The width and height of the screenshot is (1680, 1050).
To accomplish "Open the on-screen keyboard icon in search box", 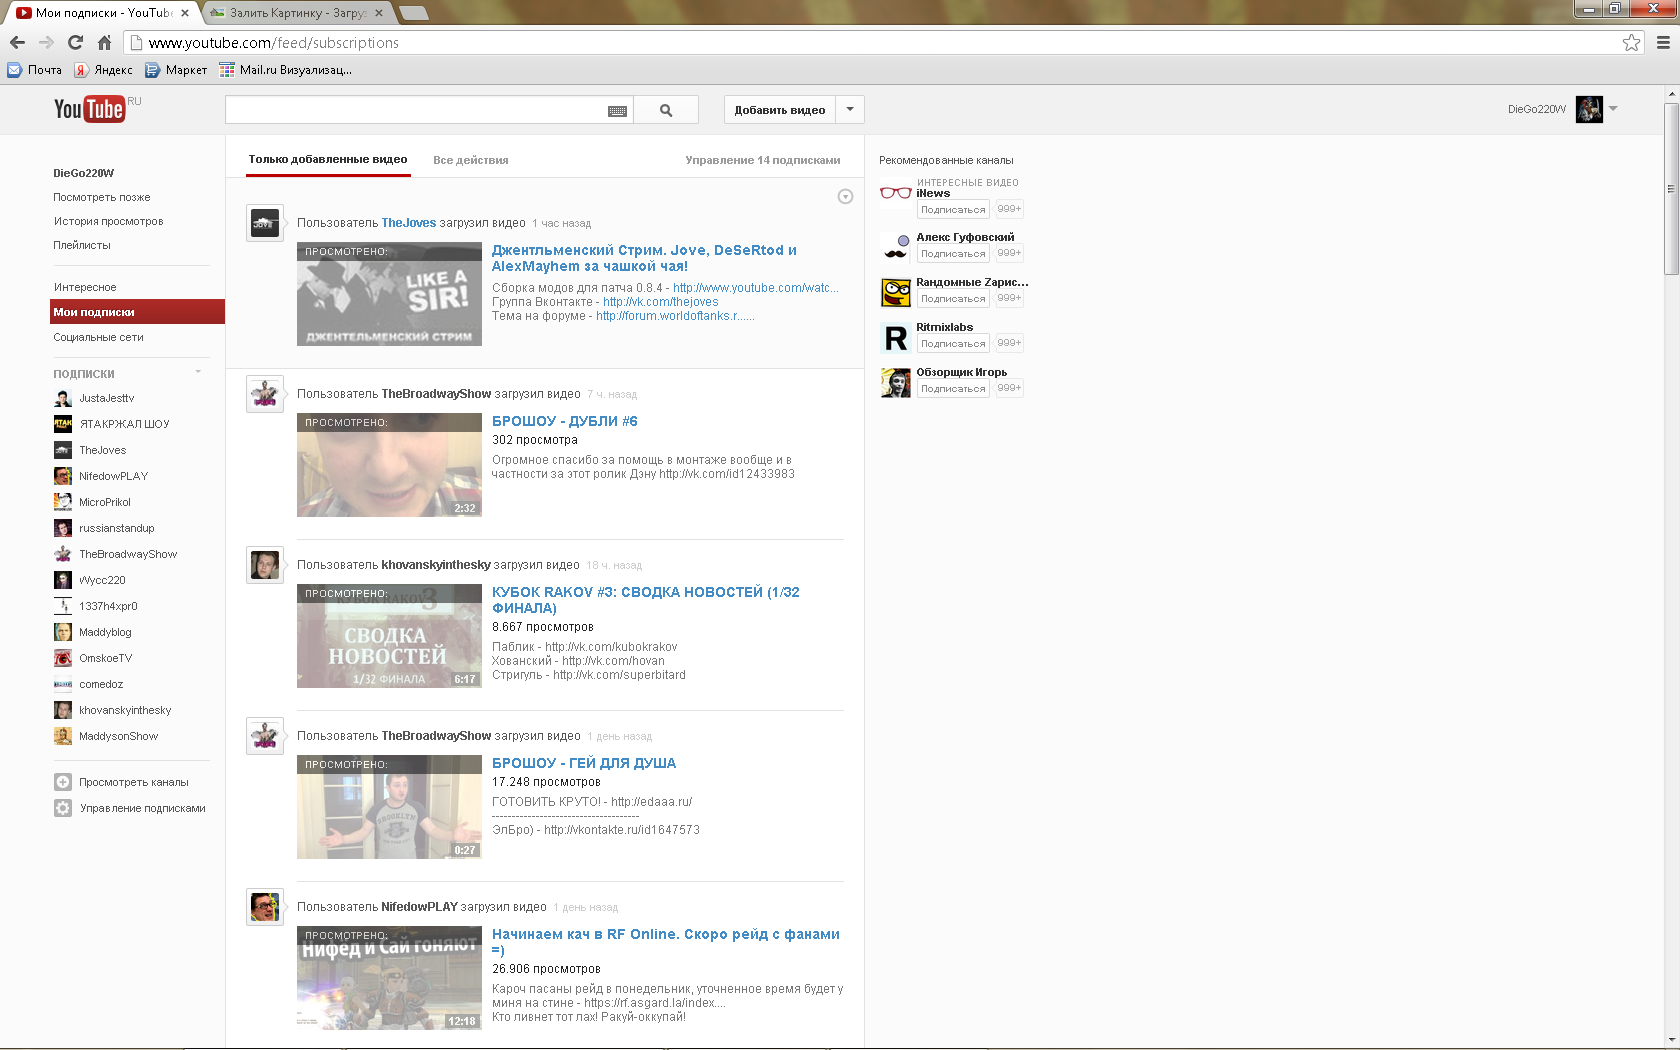I will click(x=617, y=111).
